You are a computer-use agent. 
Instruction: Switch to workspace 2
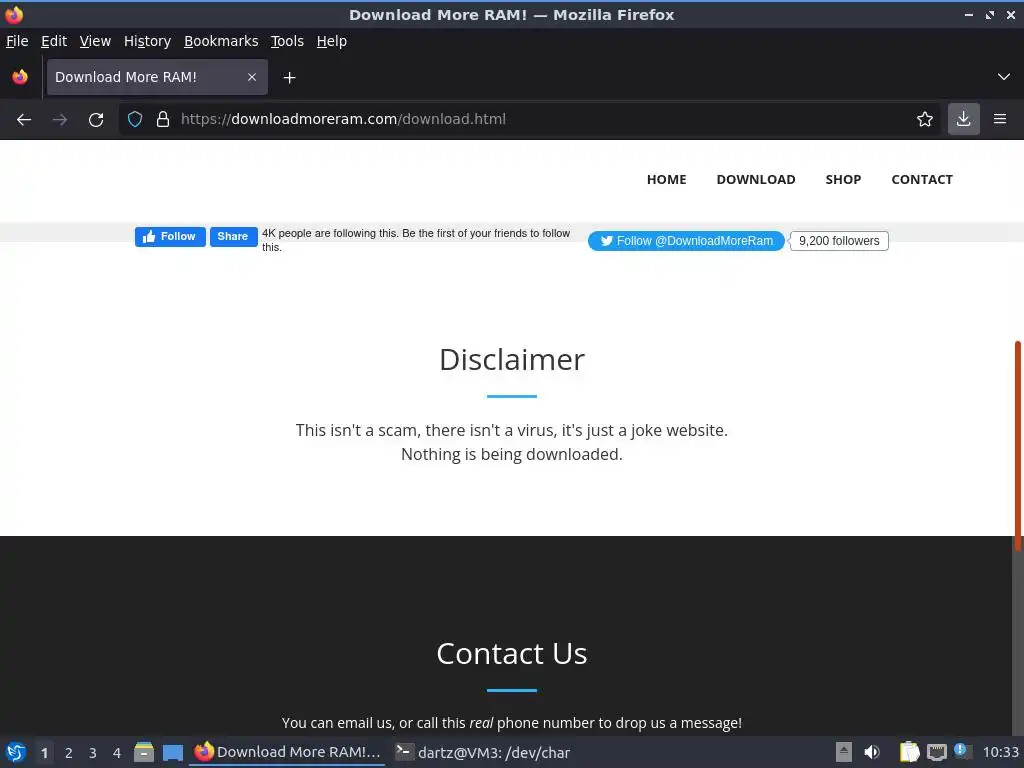click(69, 753)
